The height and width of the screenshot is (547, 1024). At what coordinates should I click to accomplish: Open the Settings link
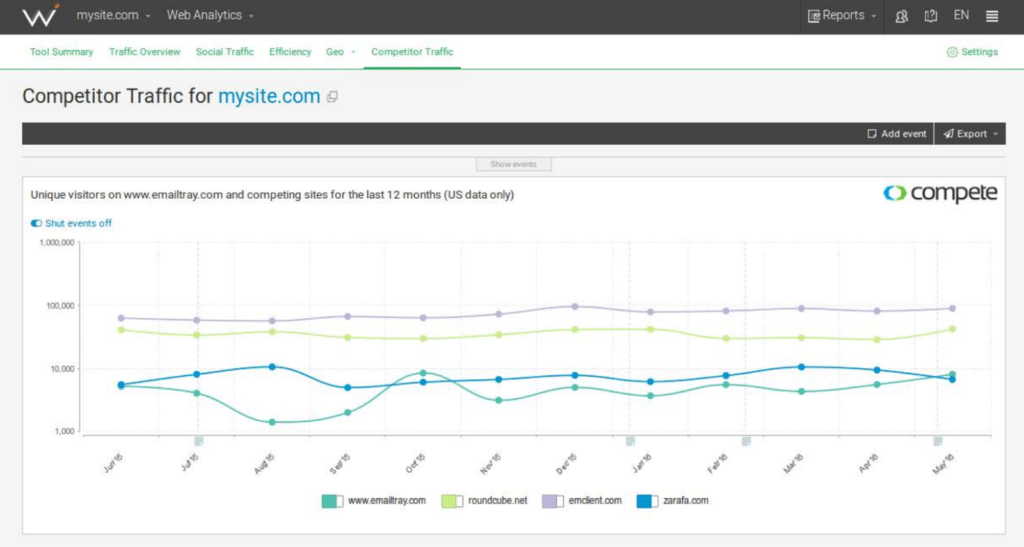pyautogui.click(x=979, y=52)
